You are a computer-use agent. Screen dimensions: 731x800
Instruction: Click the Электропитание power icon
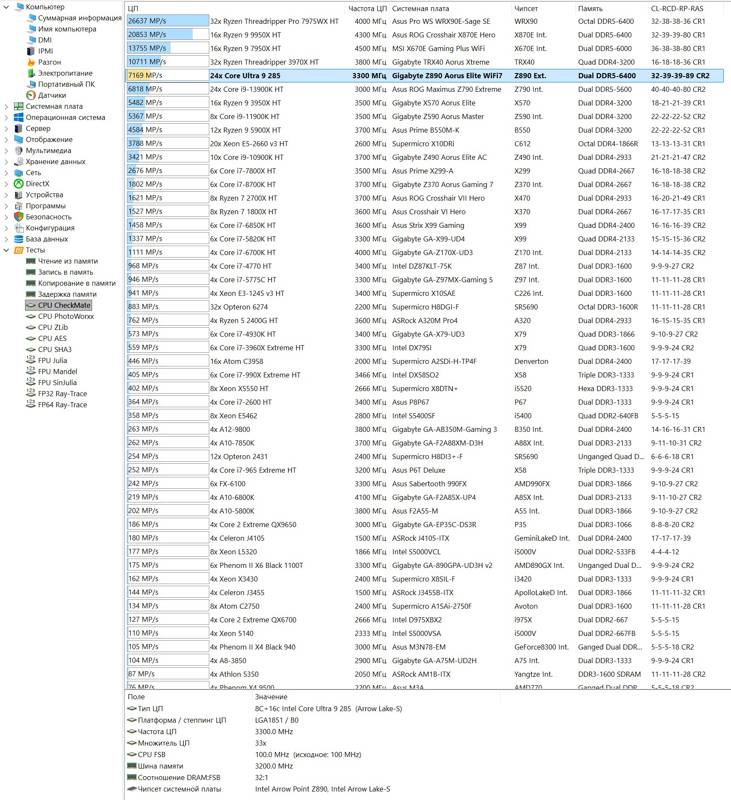pyautogui.click(x=30, y=73)
